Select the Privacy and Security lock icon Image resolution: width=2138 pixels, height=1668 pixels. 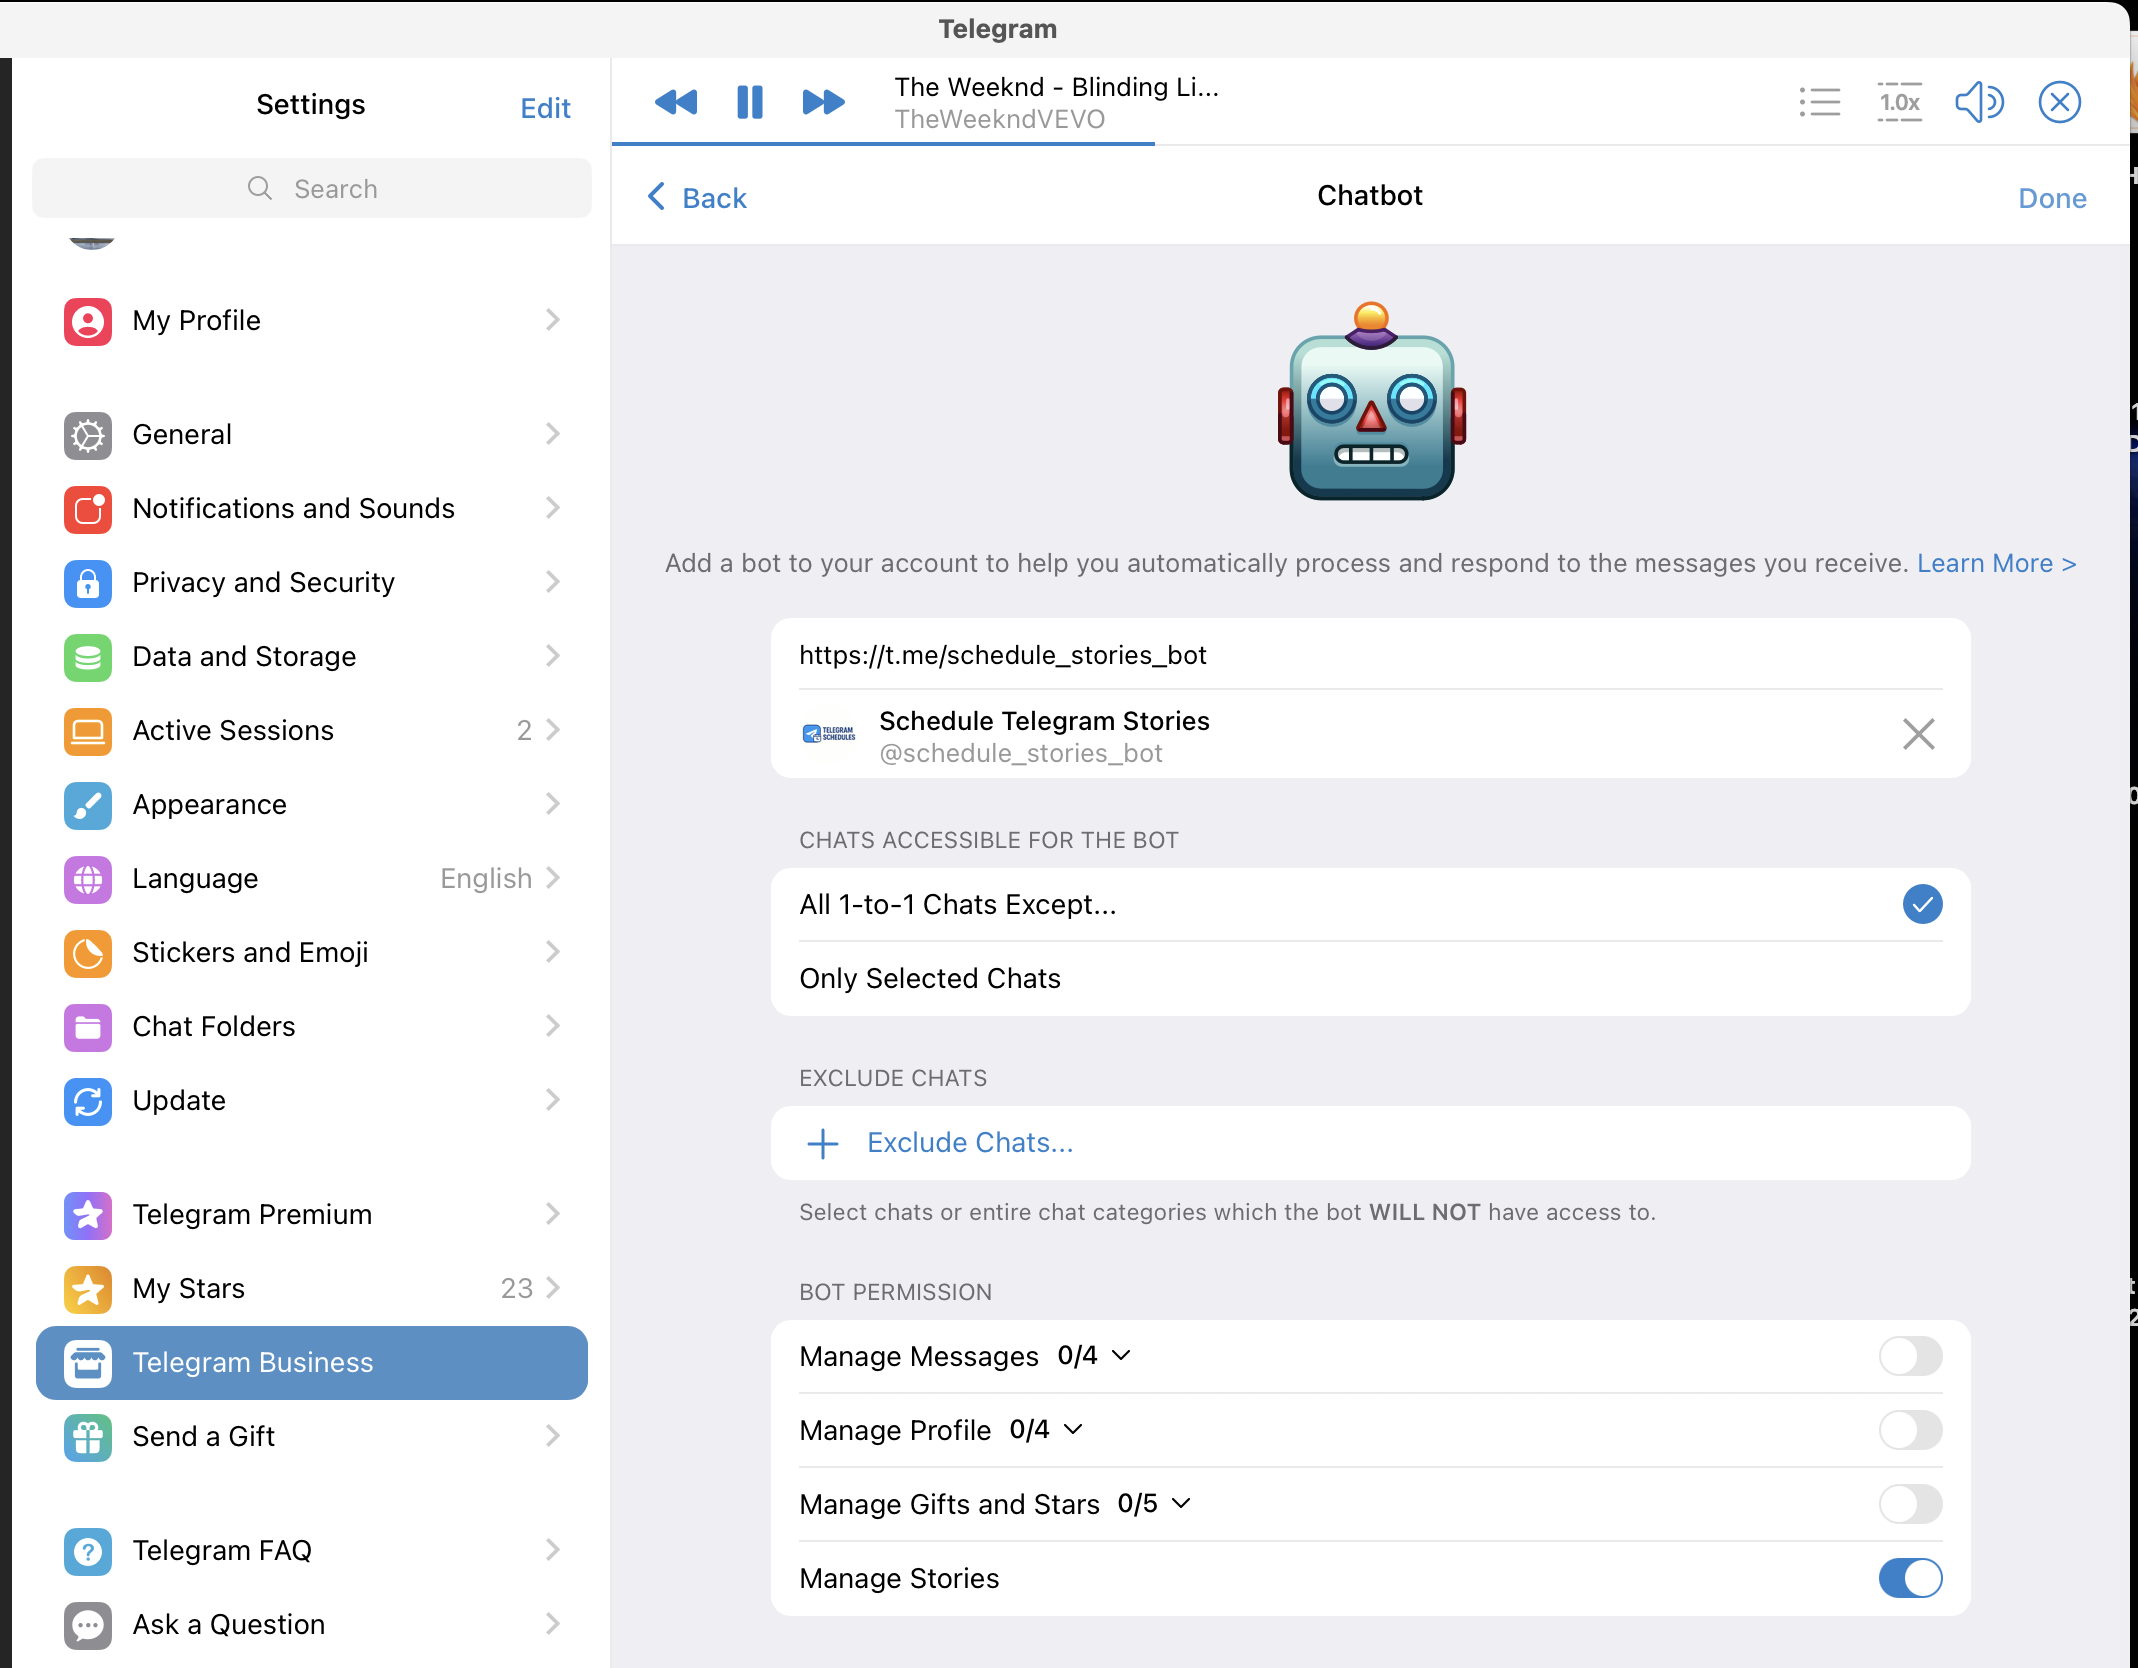point(88,583)
